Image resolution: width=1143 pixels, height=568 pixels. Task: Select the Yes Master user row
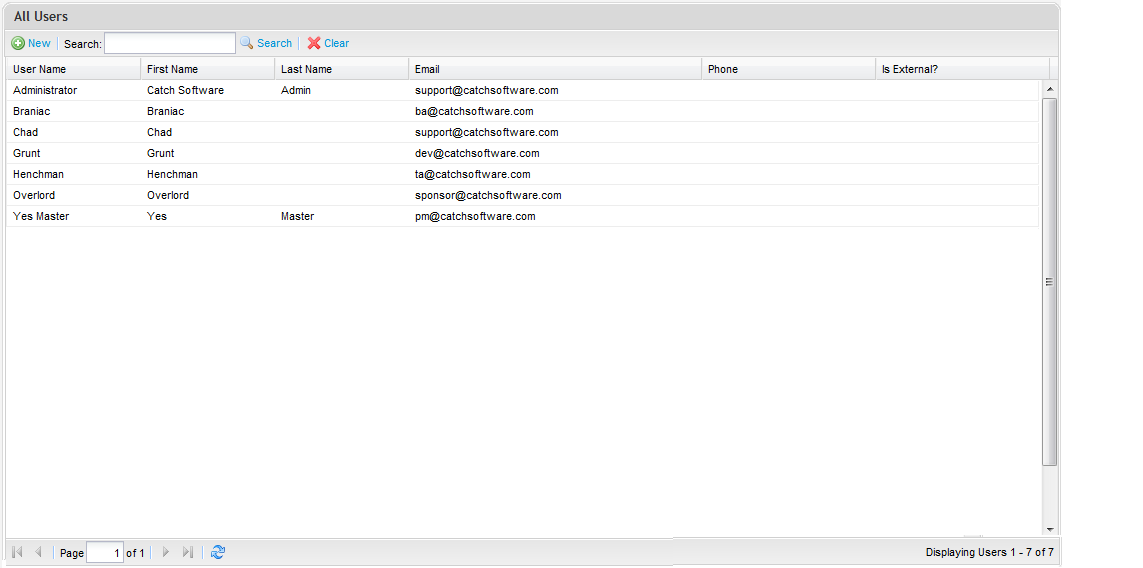click(41, 216)
